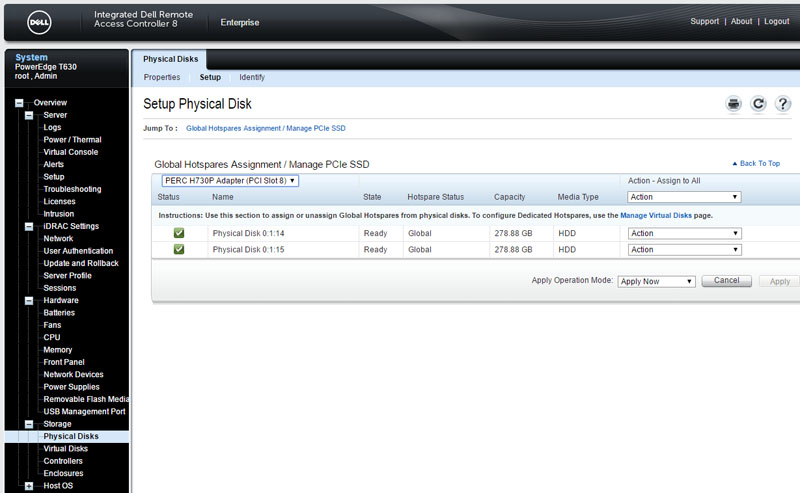Screen dimensions: 800x493
Task: Collapse the Overview tree node
Action: 19,103
